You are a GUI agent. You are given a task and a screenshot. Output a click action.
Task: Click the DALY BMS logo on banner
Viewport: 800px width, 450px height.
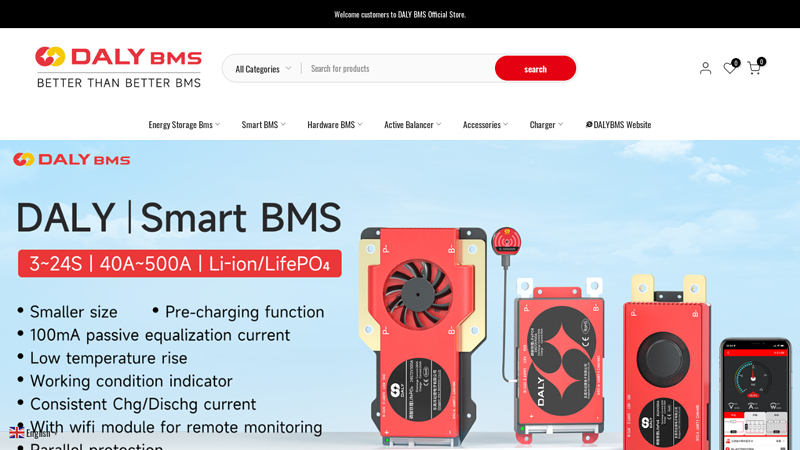(x=72, y=160)
